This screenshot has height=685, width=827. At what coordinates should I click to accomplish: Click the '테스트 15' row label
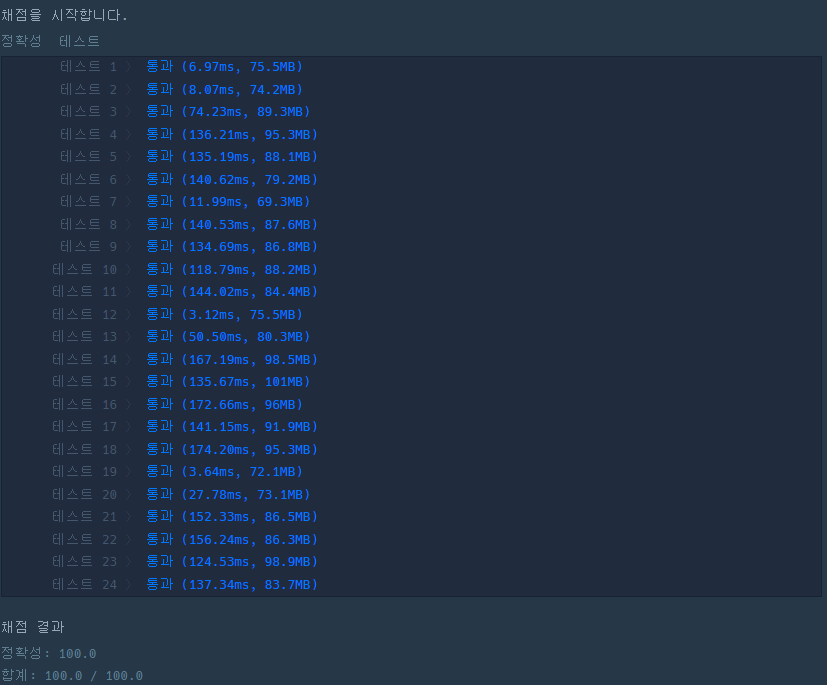[x=84, y=382]
